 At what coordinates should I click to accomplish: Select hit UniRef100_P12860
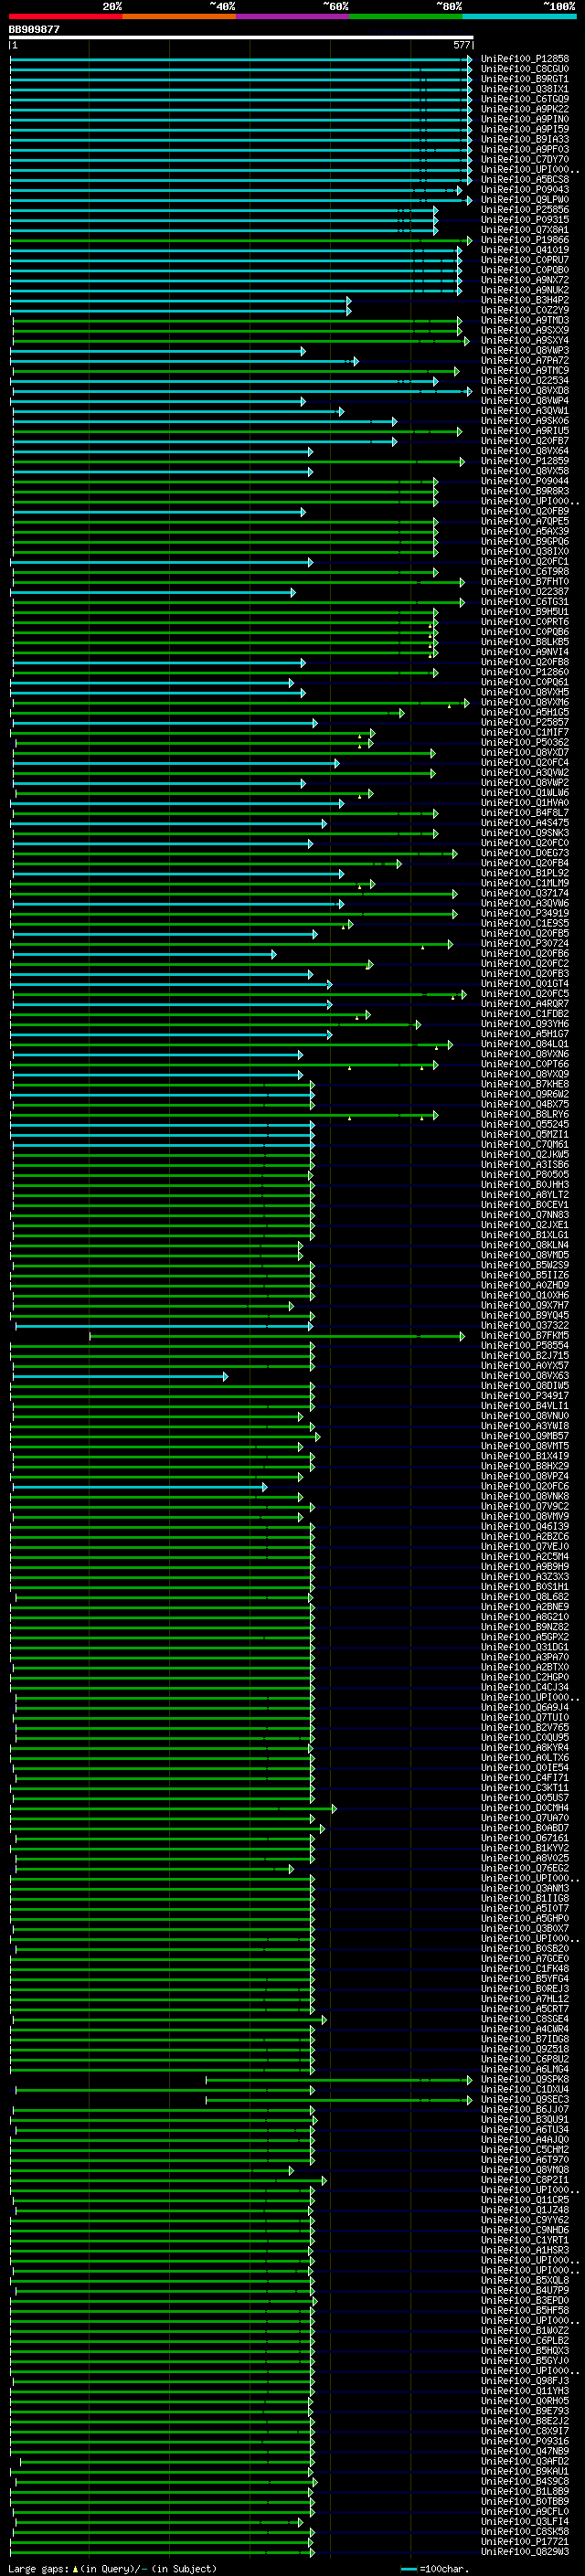[525, 673]
